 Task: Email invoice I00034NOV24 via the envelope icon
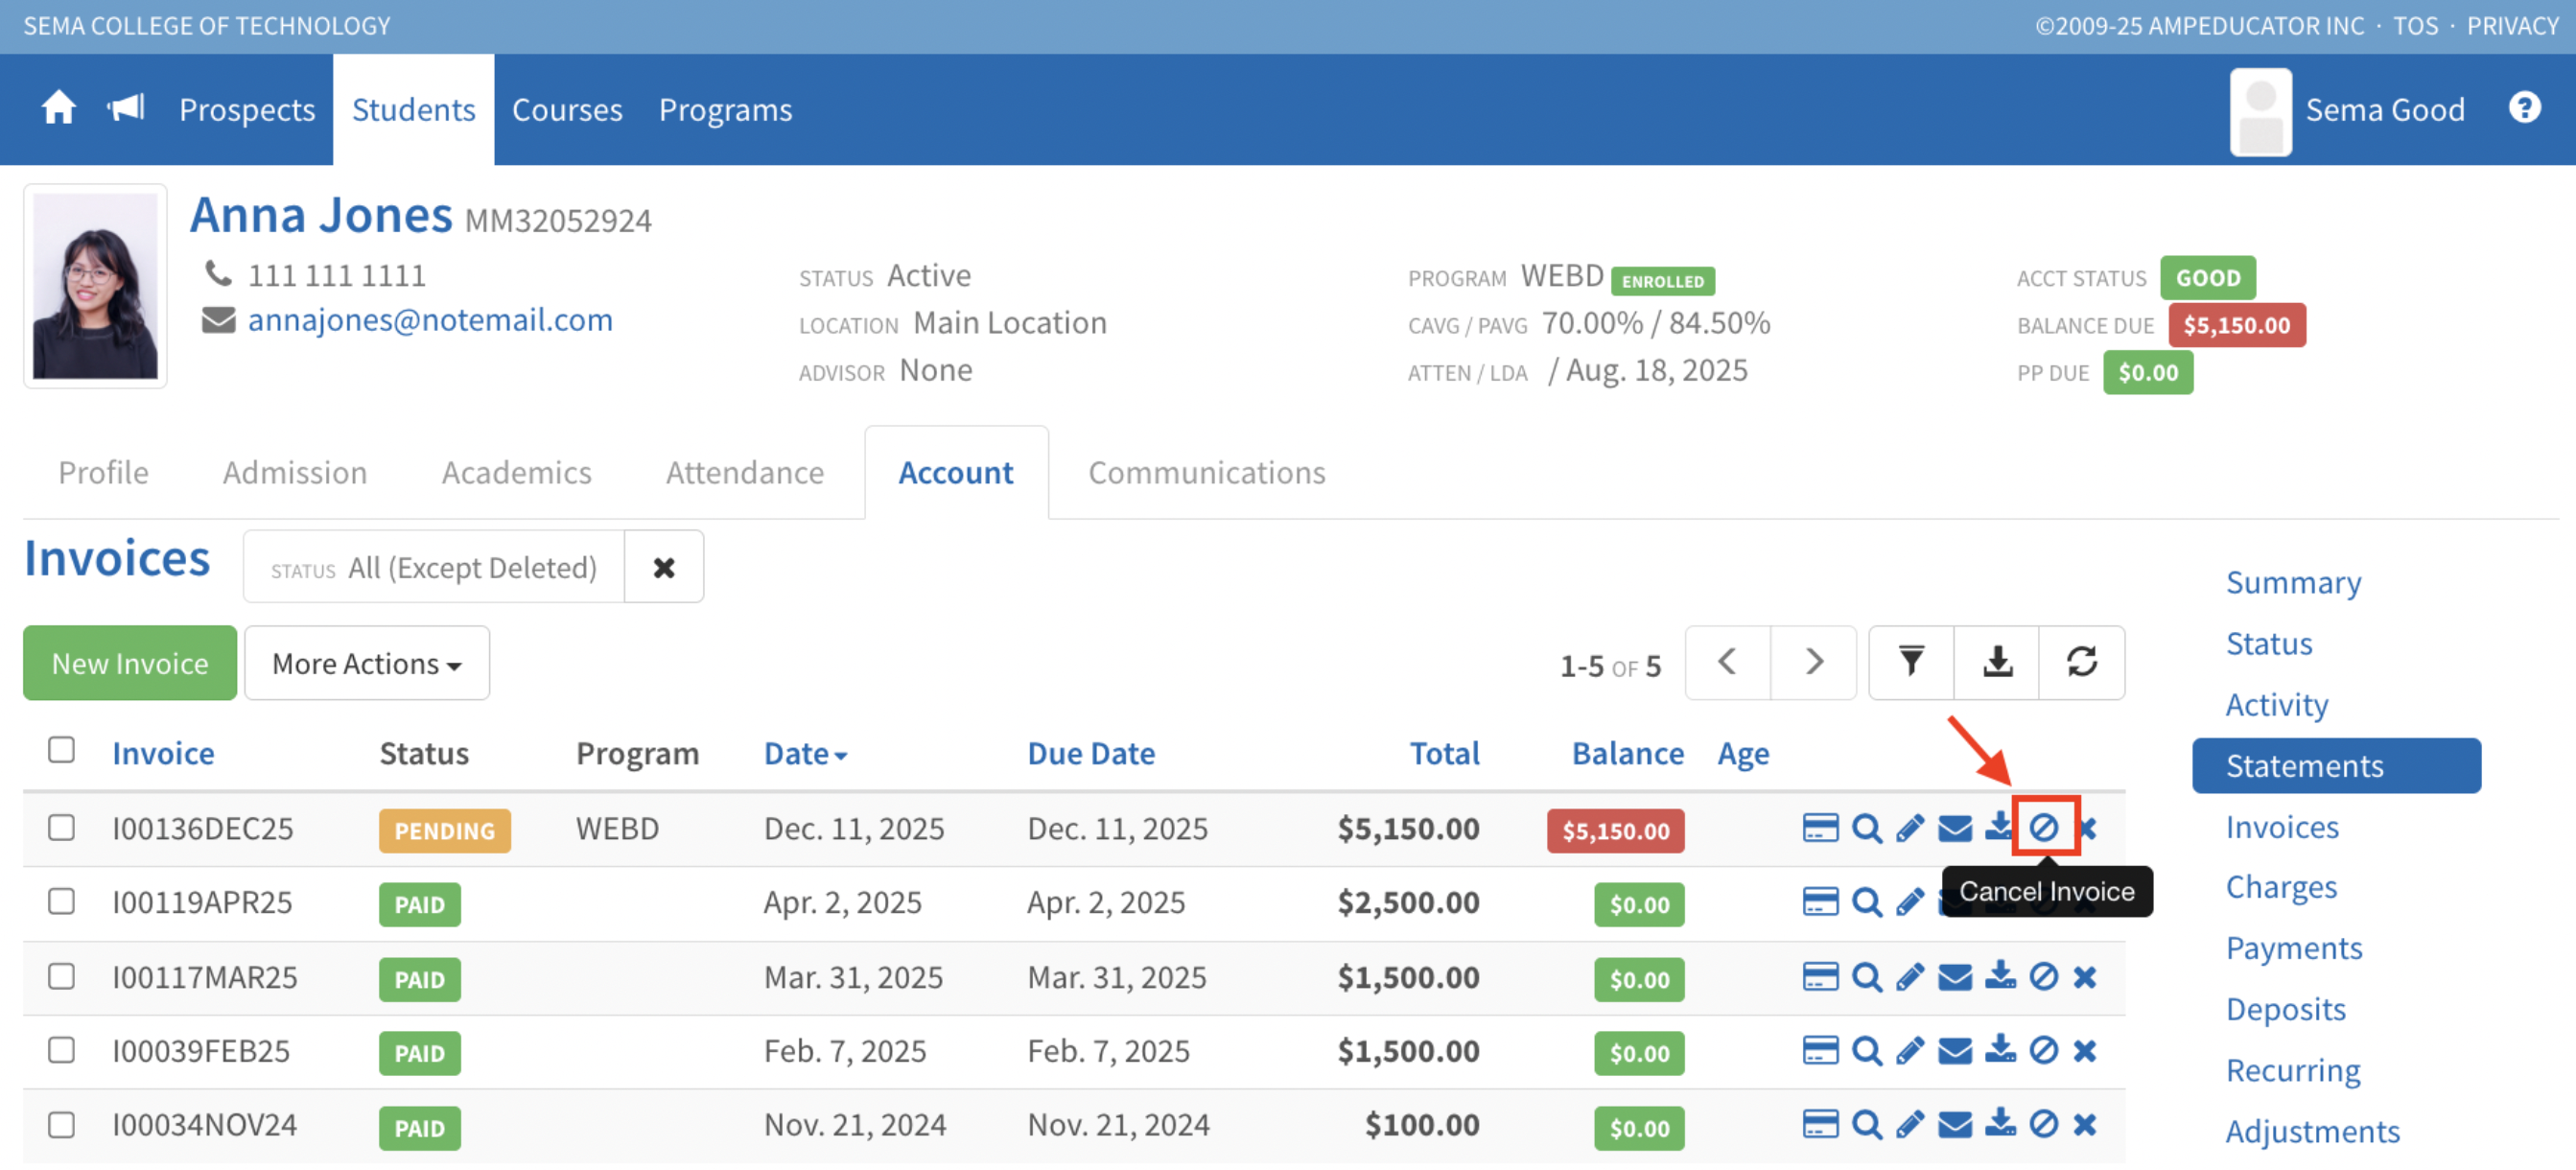(1954, 1125)
